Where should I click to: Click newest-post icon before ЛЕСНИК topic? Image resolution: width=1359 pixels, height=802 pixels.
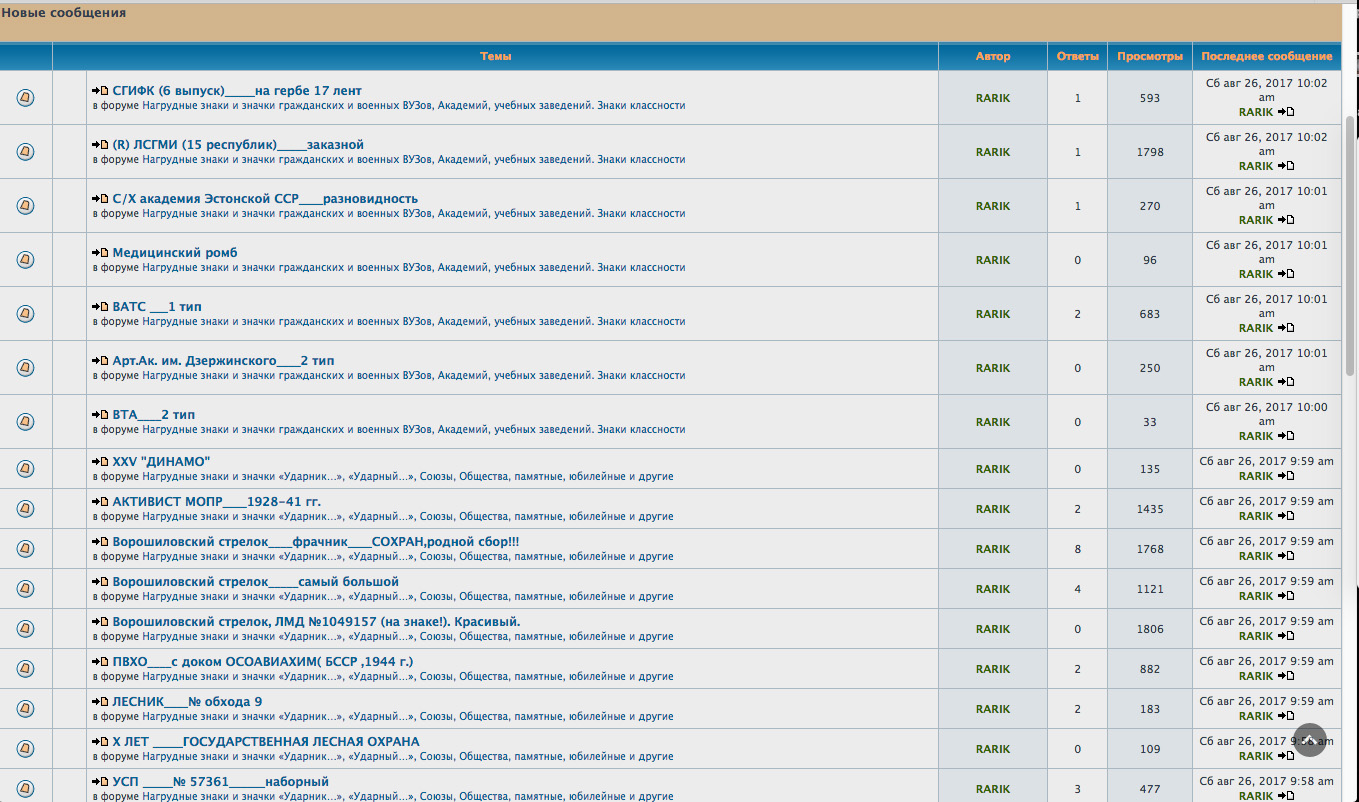[100, 702]
